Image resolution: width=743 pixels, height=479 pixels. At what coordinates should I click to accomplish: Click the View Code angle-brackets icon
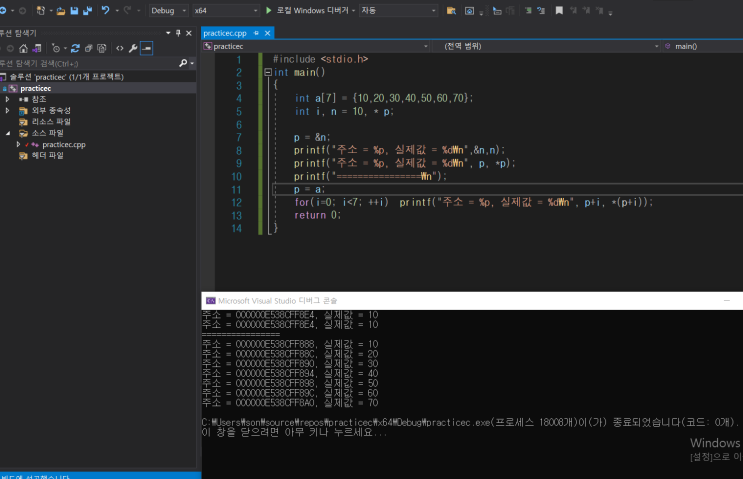point(120,48)
